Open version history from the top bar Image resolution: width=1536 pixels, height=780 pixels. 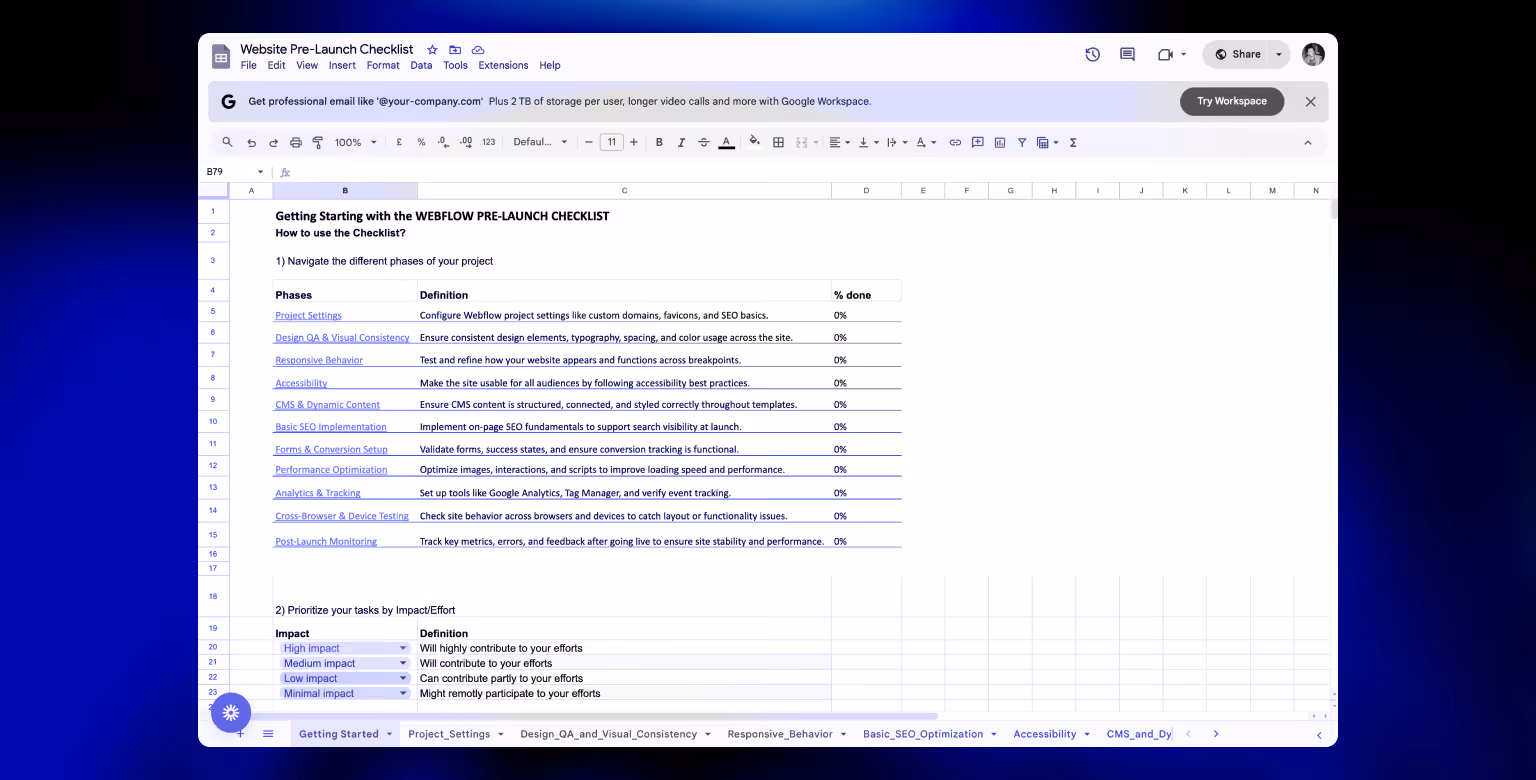(1092, 54)
